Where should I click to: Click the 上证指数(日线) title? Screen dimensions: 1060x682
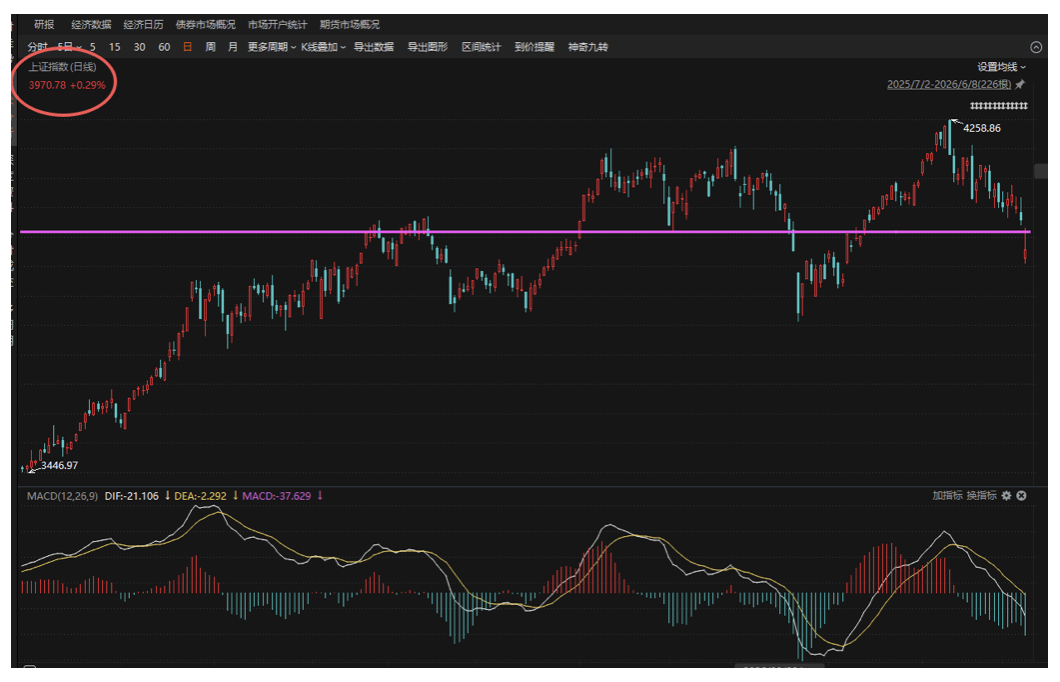[62, 67]
